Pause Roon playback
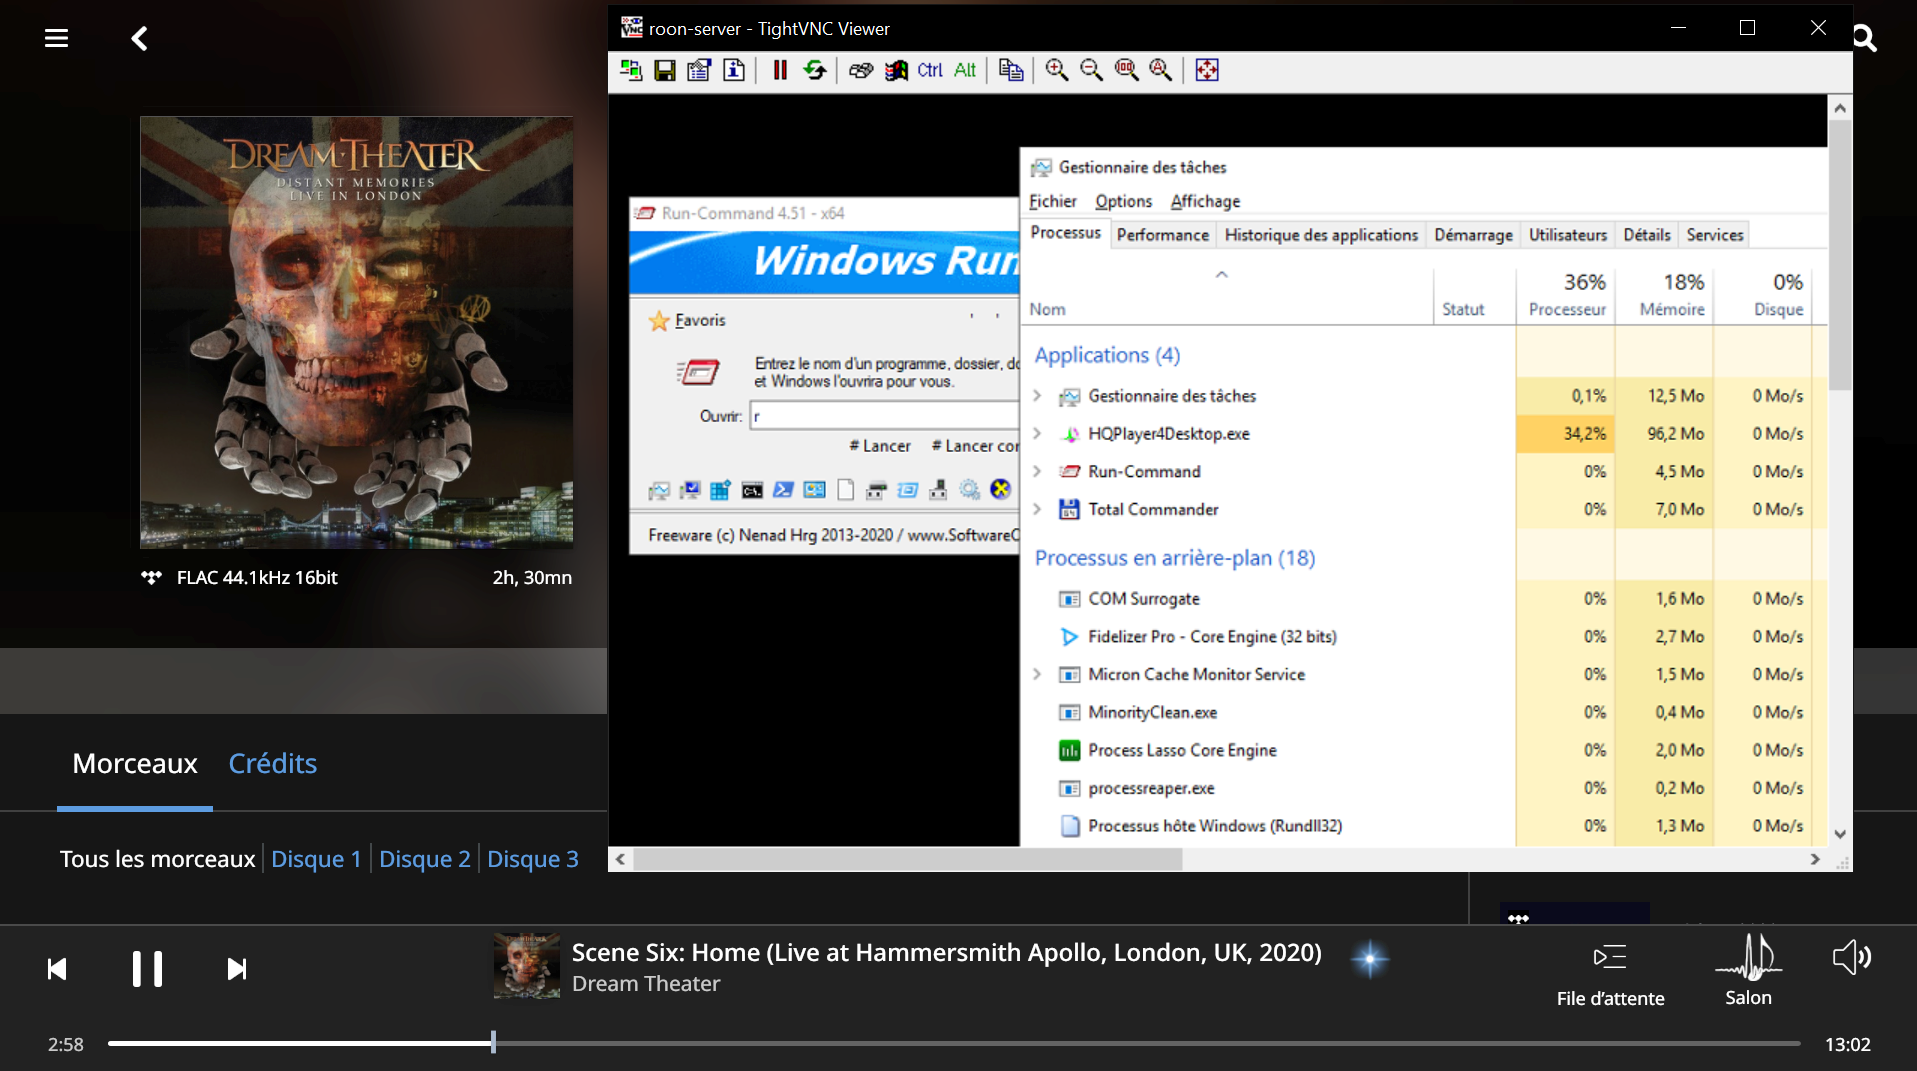This screenshot has width=1917, height=1071. coord(147,969)
